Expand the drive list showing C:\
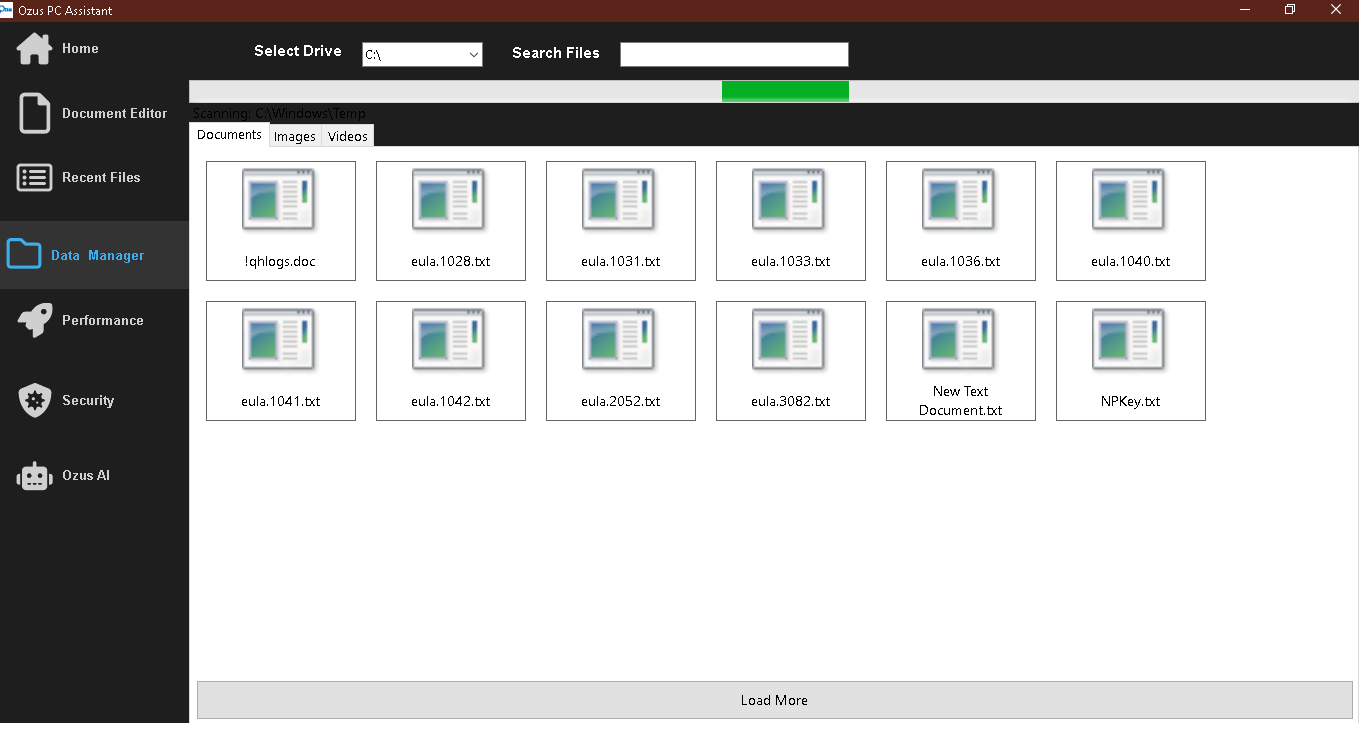Screen dimensions: 1366x730 pyautogui.click(x=421, y=54)
